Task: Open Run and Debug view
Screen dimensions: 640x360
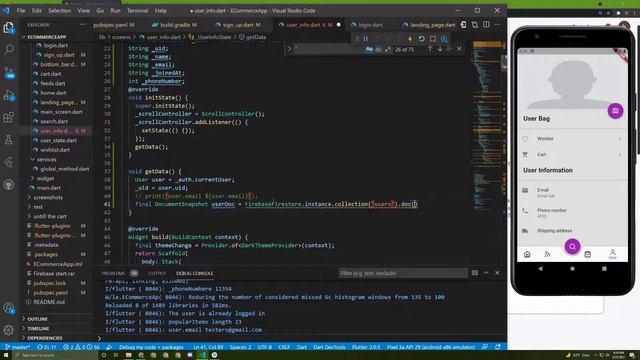Action: click(9, 96)
